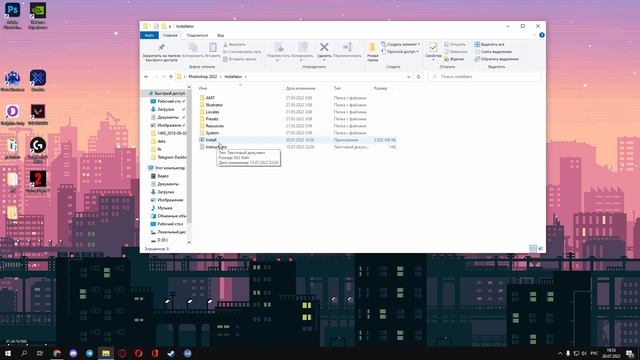Viewport: 640px width, 360px height.
Task: Click the Delete (Удалить) X icon
Action: (324, 47)
